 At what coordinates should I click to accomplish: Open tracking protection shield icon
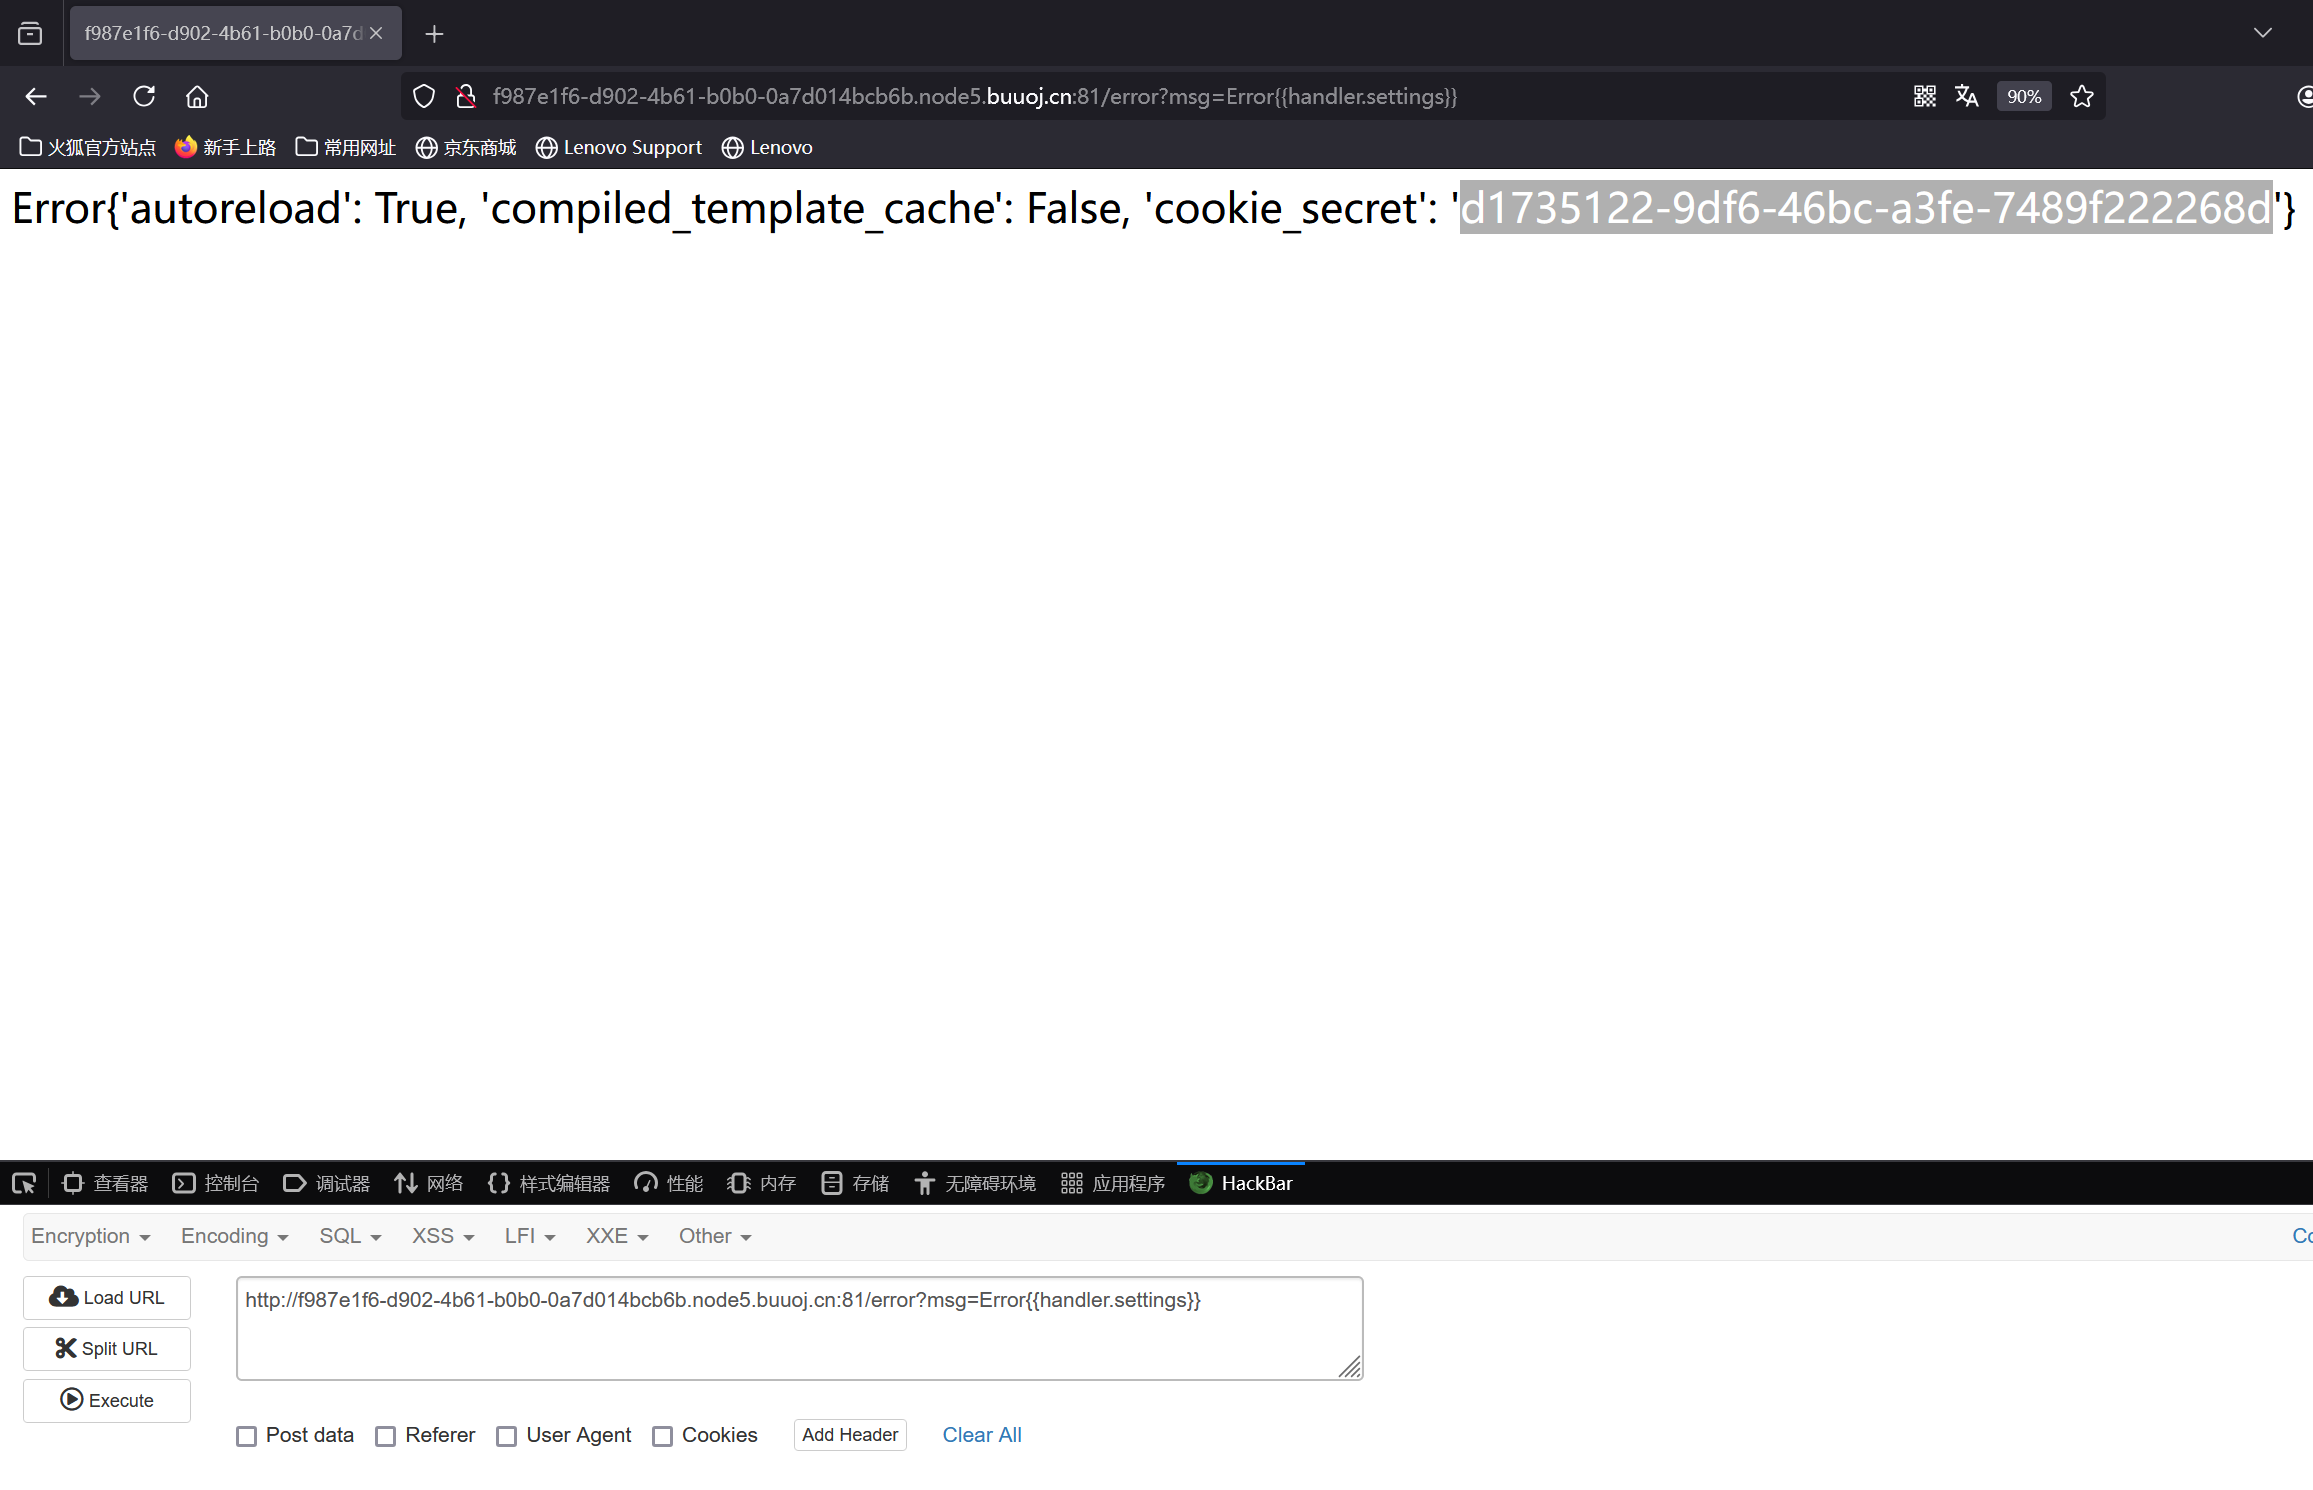[424, 96]
